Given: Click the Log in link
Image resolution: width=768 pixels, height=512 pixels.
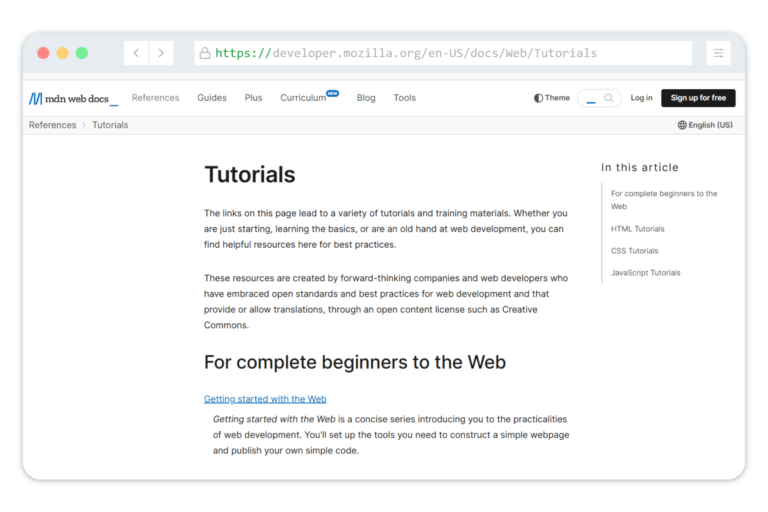Looking at the screenshot, I should coord(641,98).
